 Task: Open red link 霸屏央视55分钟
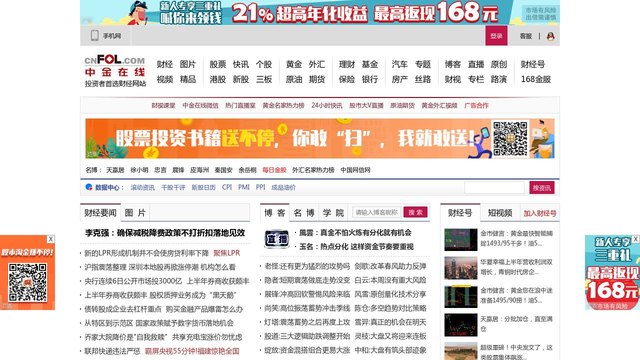point(192,351)
